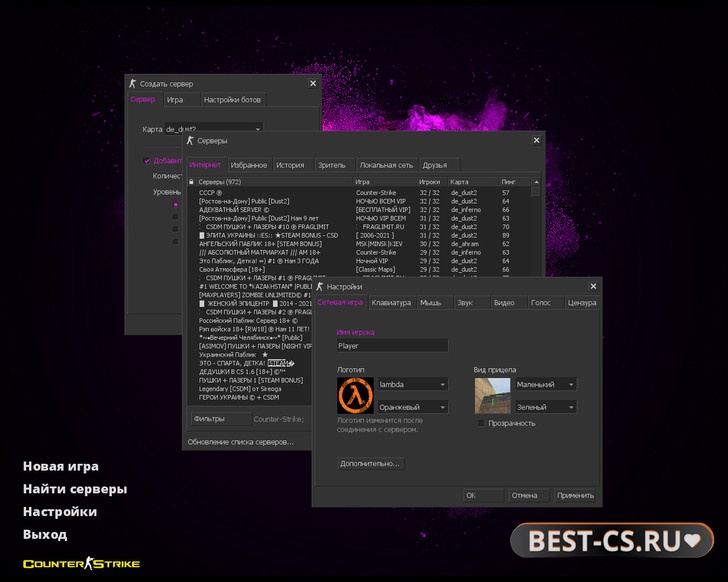This screenshot has width=728, height=582.
Task: Sort by Карта column header
Action: (473, 182)
